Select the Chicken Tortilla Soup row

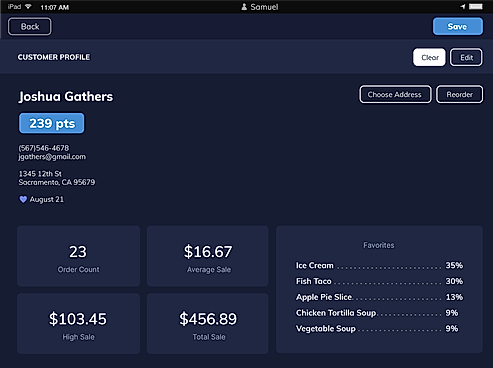point(377,313)
